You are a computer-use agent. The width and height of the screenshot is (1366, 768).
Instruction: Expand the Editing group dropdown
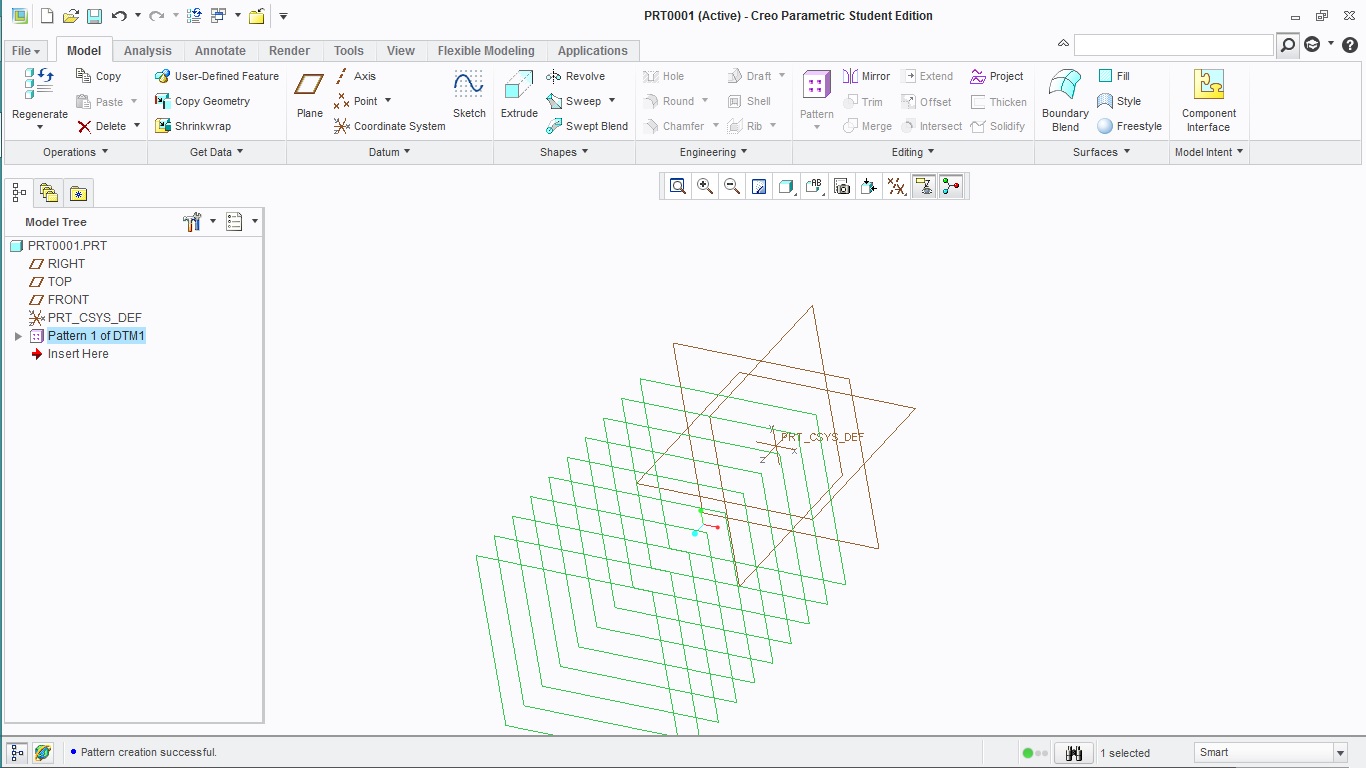tap(913, 152)
